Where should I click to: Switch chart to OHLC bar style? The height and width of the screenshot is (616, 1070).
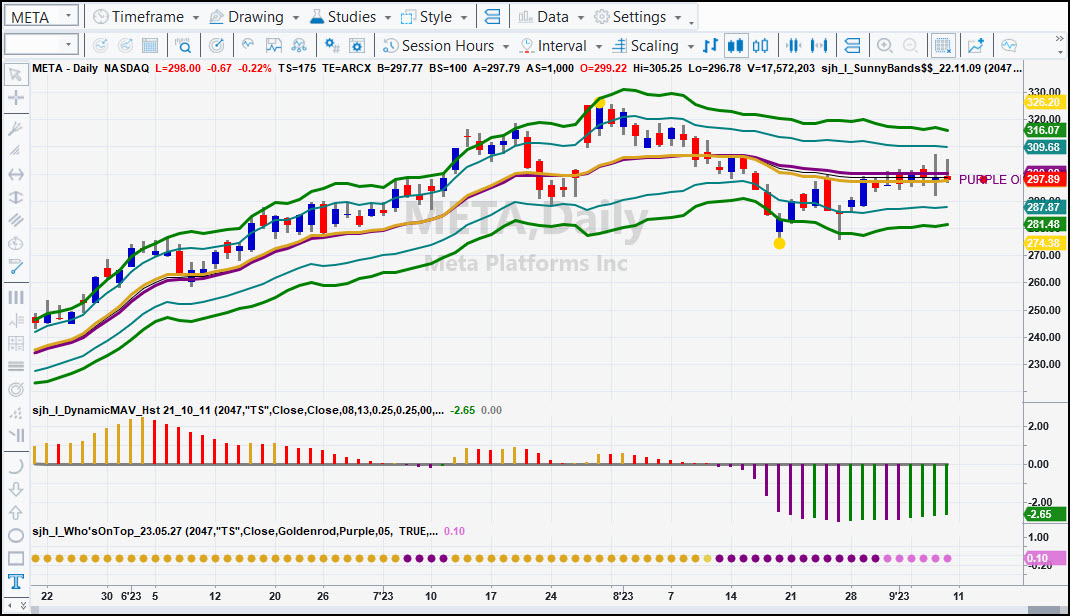click(710, 46)
